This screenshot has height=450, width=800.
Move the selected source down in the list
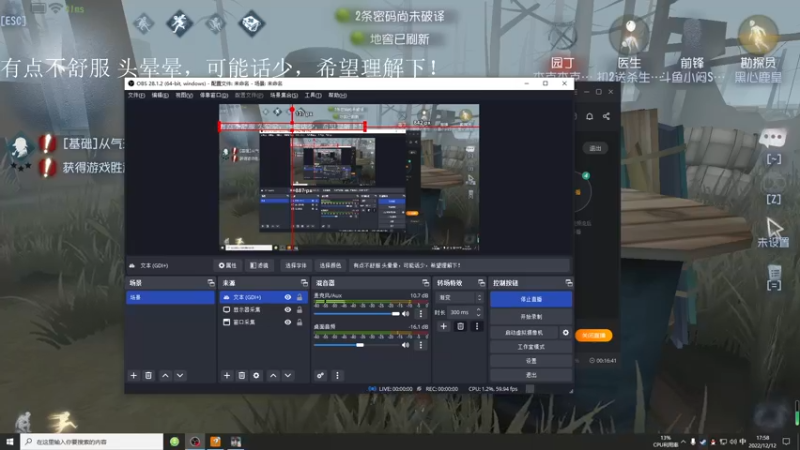288,376
